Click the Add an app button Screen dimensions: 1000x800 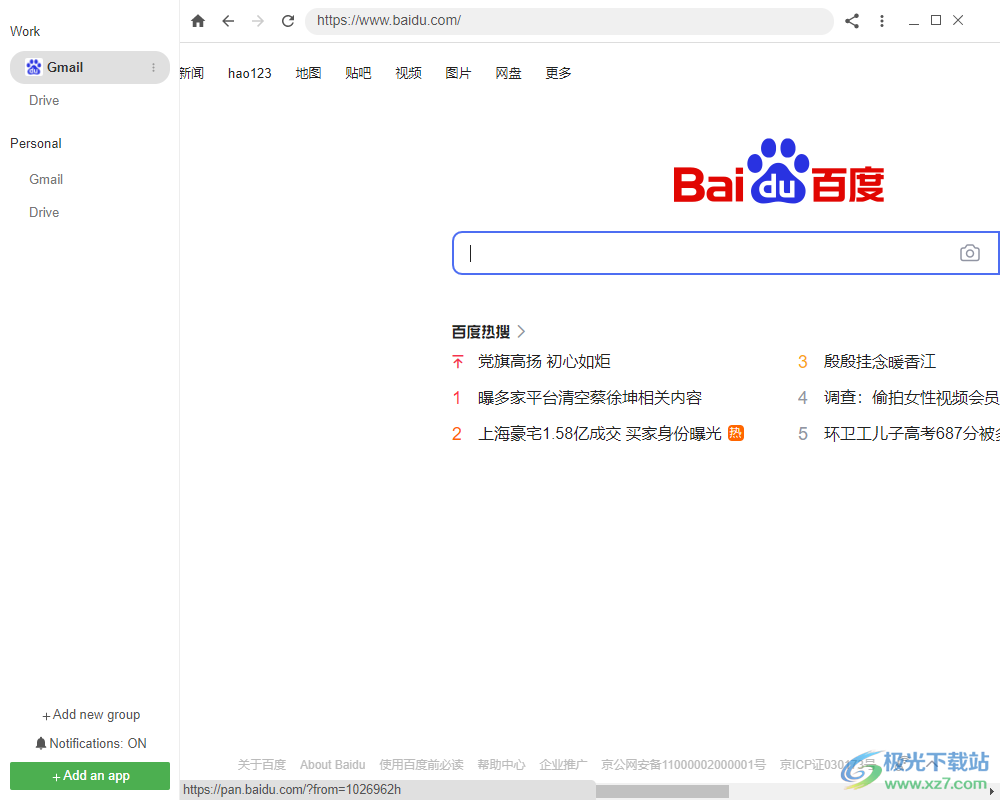[90, 776]
